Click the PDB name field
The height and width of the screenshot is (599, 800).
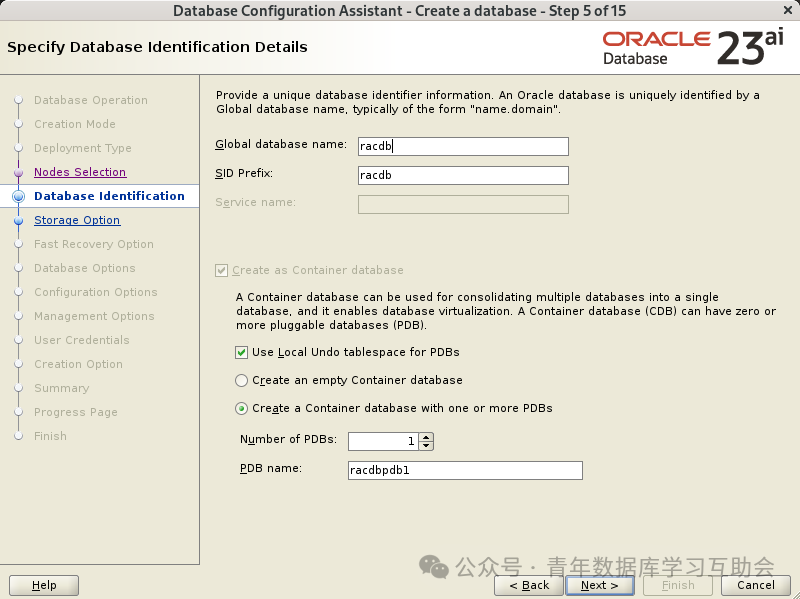click(465, 470)
